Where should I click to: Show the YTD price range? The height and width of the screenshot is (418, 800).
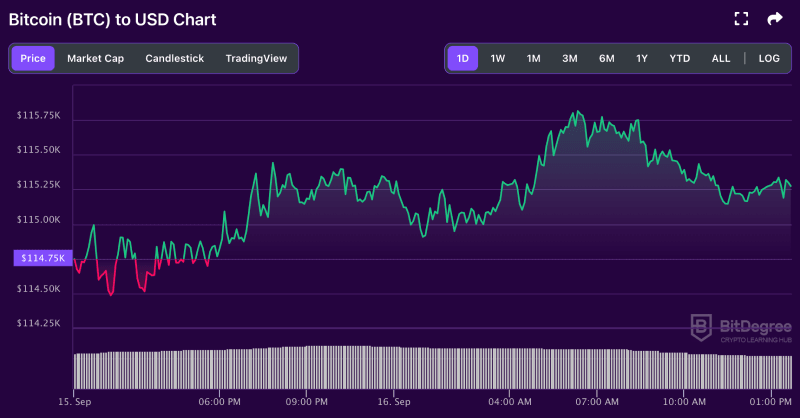(680, 58)
